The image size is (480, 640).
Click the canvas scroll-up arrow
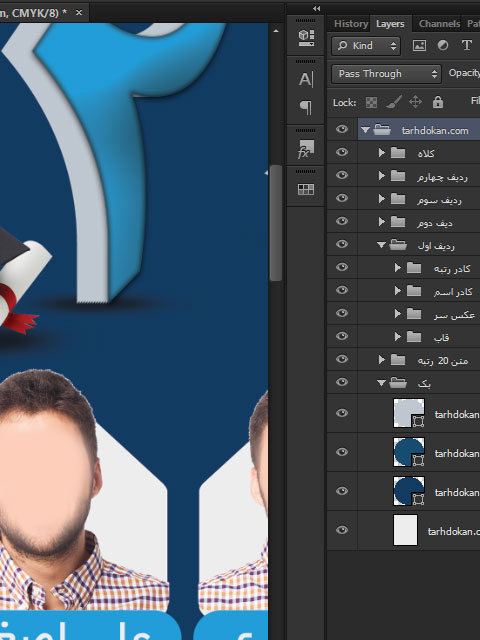[x=276, y=31]
